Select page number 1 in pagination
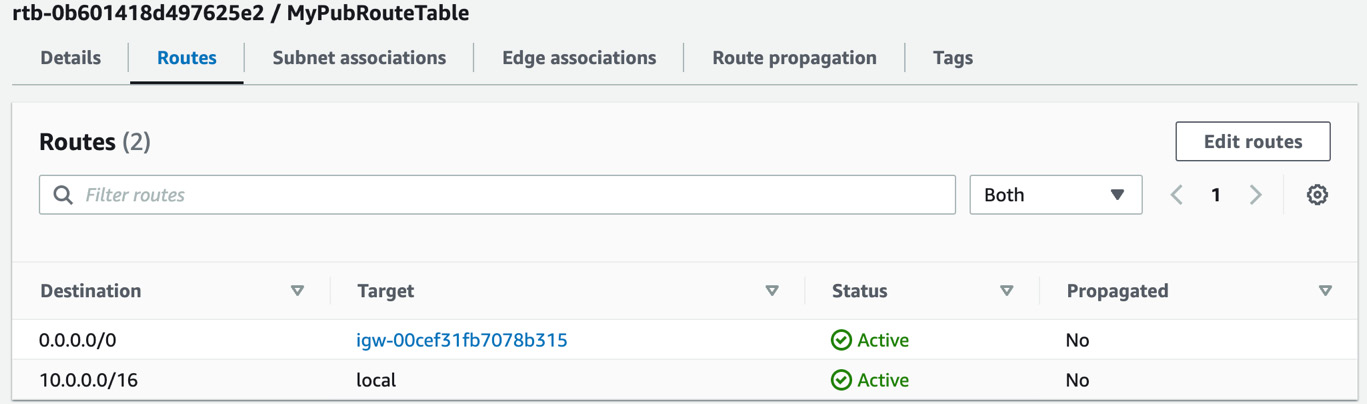The image size is (1367, 404). coord(1216,195)
